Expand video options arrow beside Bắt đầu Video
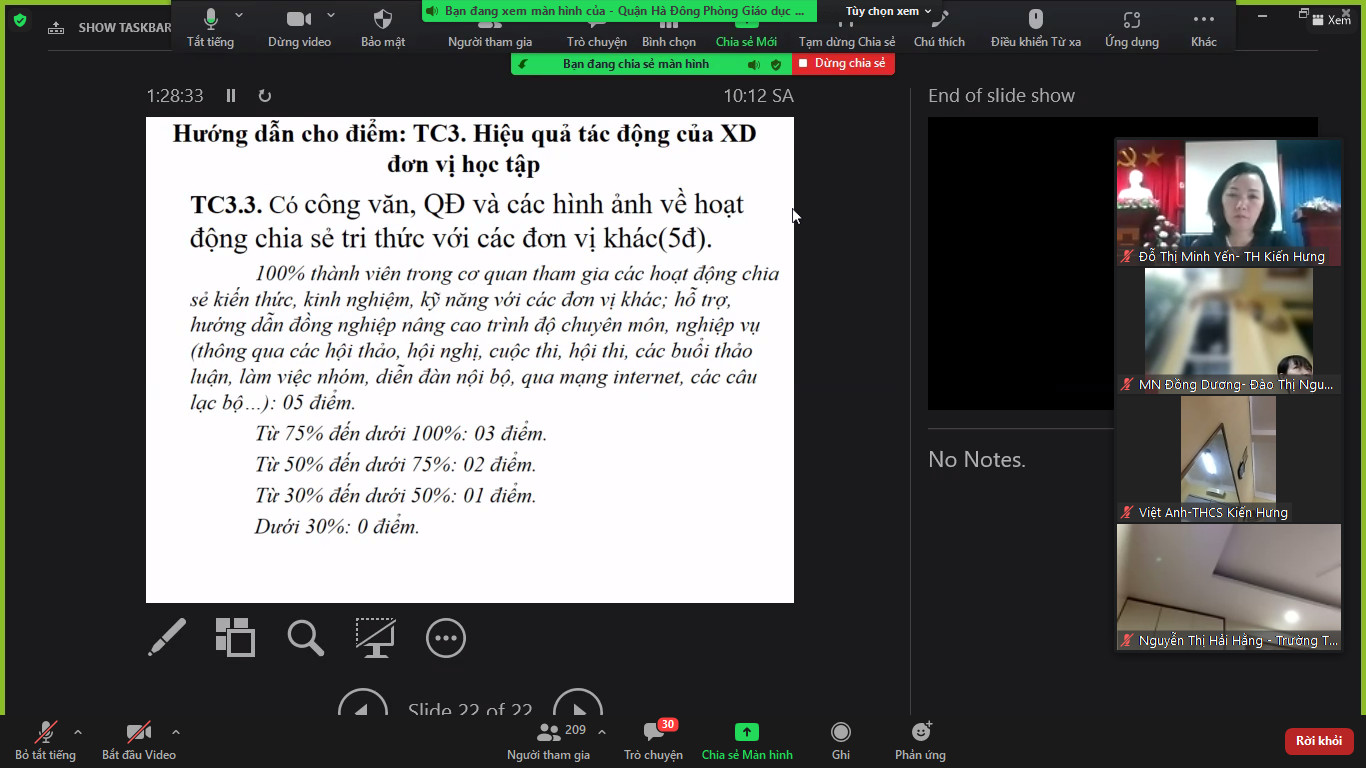The height and width of the screenshot is (768, 1366). 176,732
